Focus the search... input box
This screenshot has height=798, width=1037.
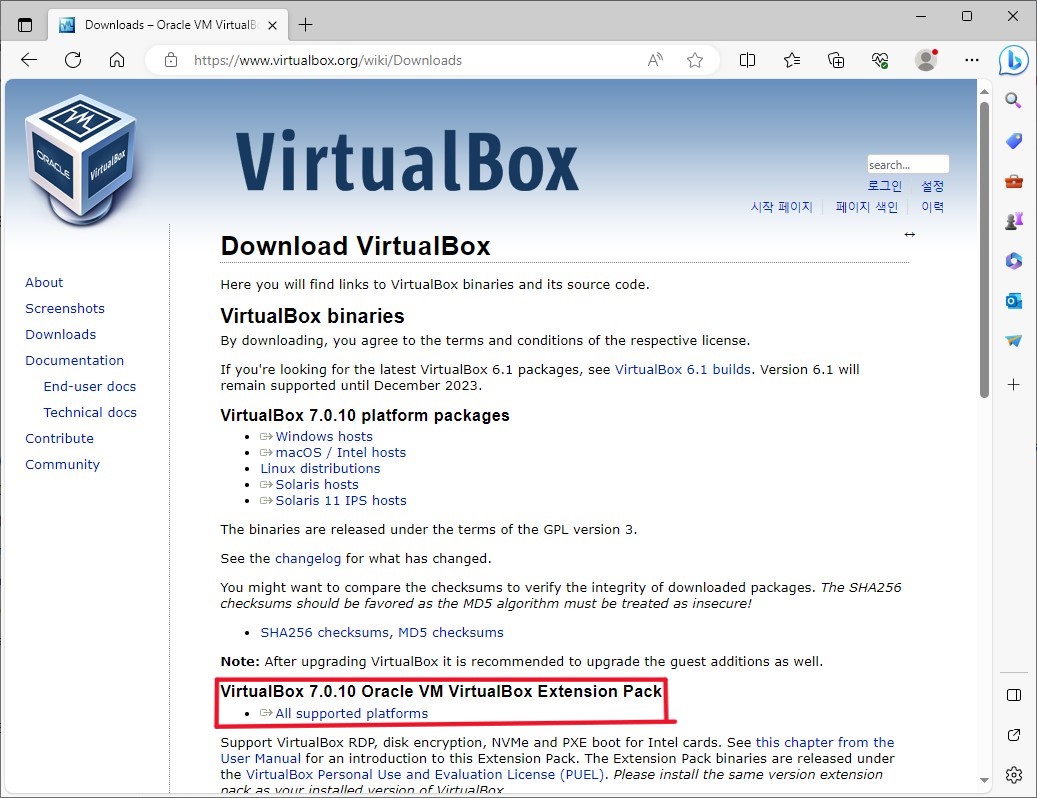(x=907, y=164)
